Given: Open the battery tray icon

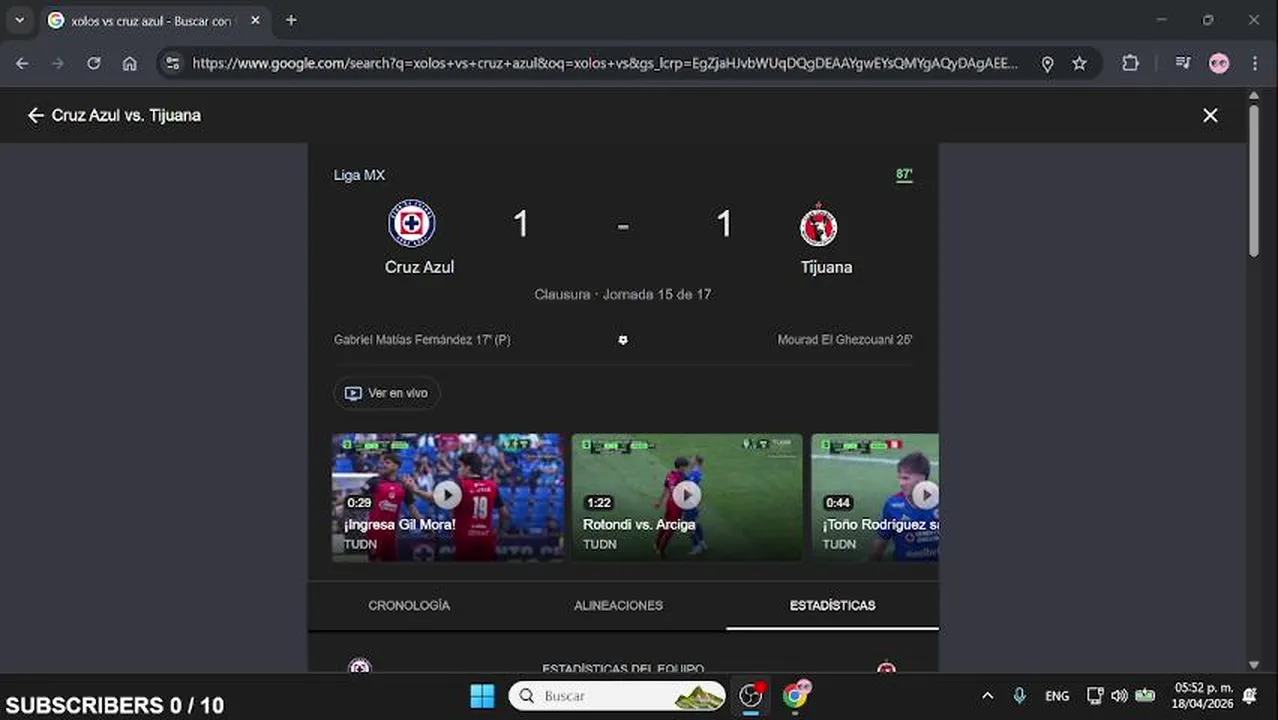Looking at the screenshot, I should [1145, 696].
